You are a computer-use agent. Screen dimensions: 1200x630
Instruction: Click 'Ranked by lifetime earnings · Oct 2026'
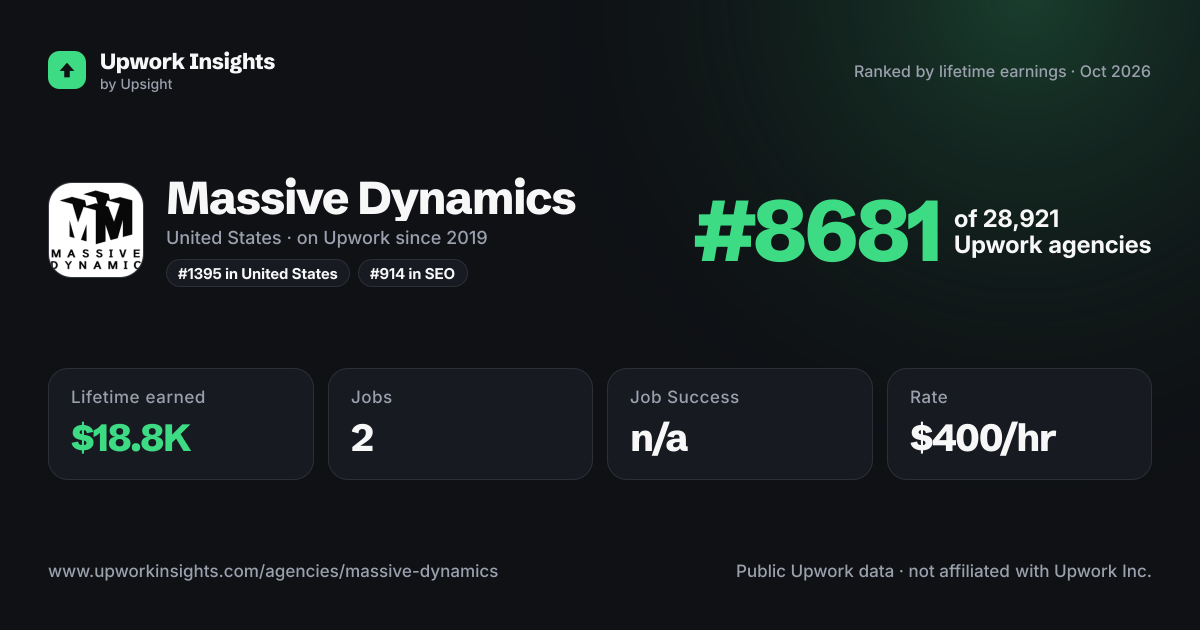coord(1002,72)
